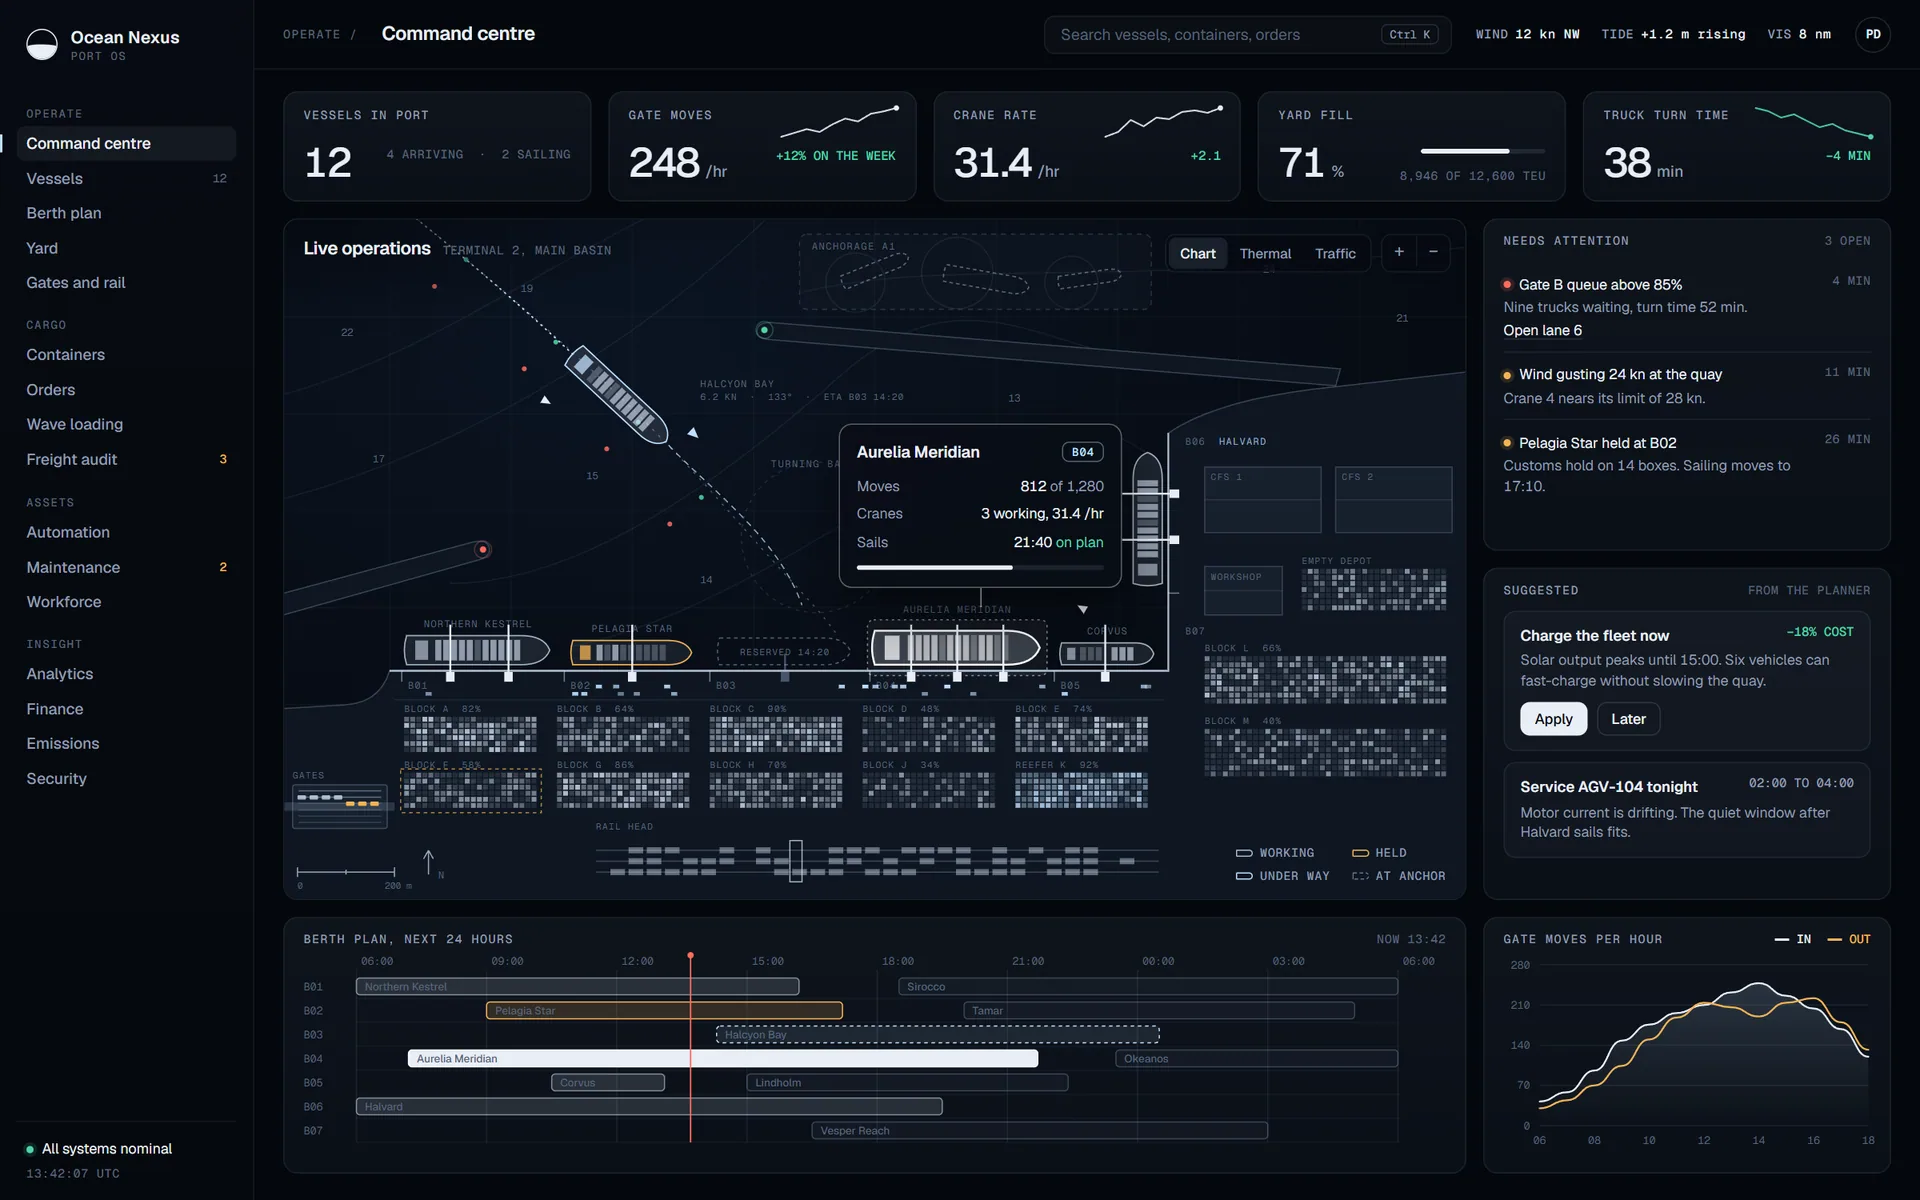1920x1200 pixels.
Task: Click the Corvus vessel at berth B05
Action: [1106, 654]
